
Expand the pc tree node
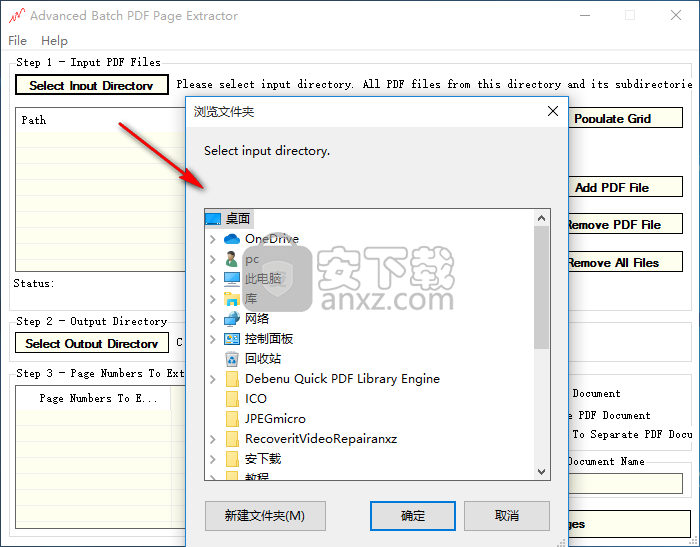tap(213, 259)
